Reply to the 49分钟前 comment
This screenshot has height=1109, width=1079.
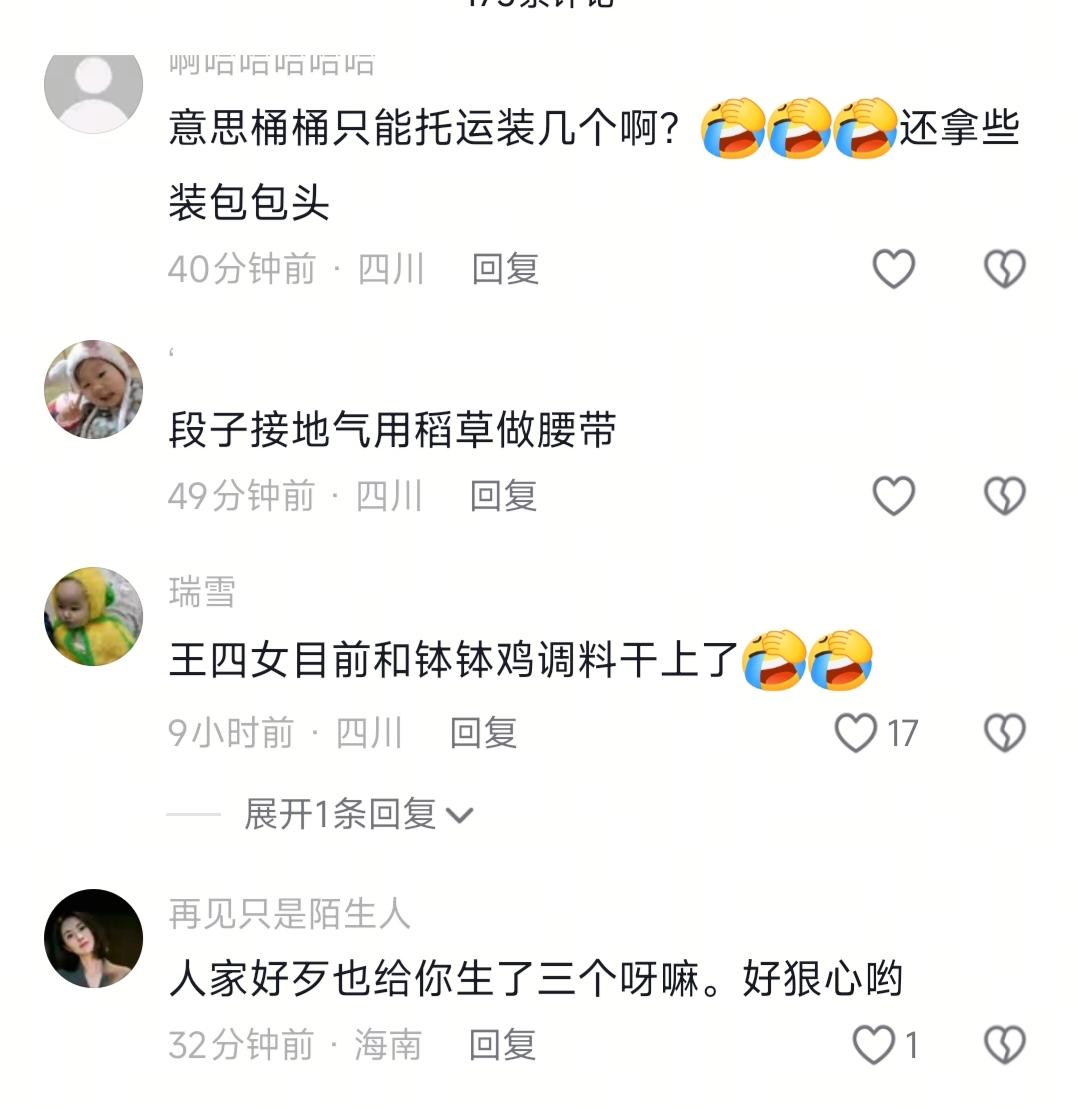click(x=503, y=495)
